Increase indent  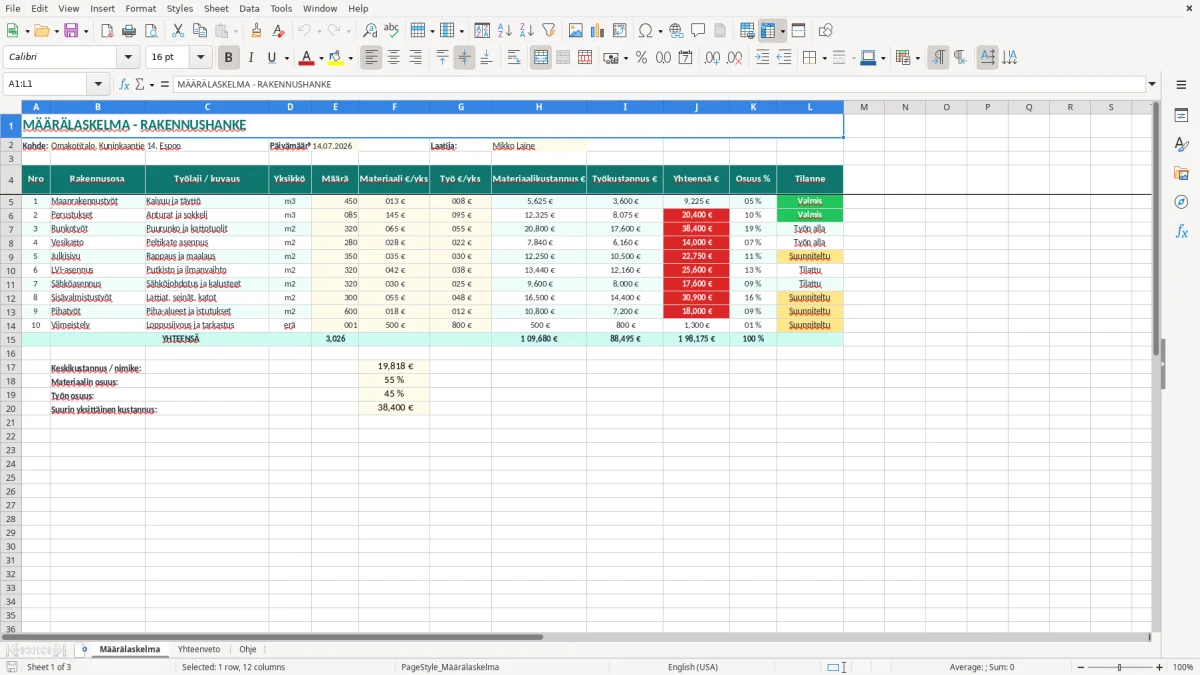click(x=762, y=58)
